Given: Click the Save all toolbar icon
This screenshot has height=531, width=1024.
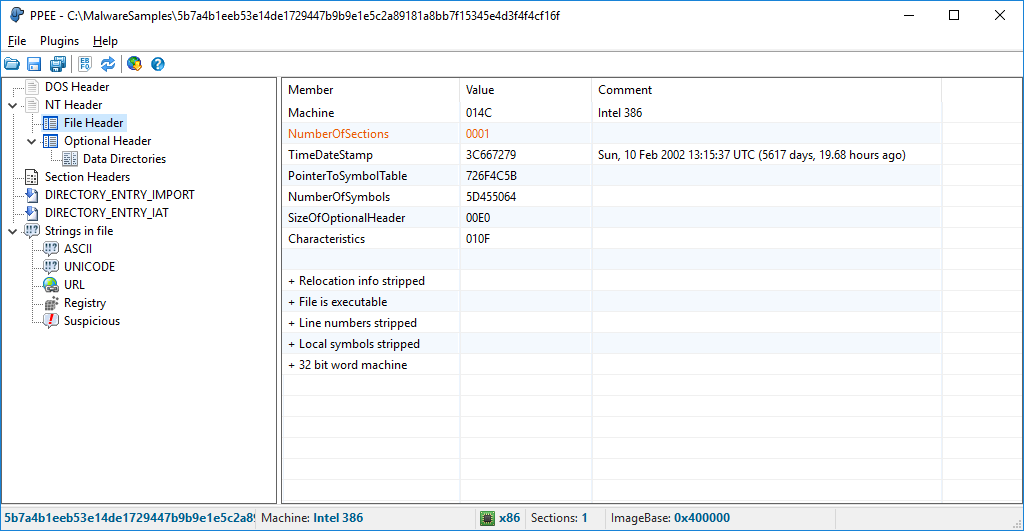Looking at the screenshot, I should [x=57, y=64].
